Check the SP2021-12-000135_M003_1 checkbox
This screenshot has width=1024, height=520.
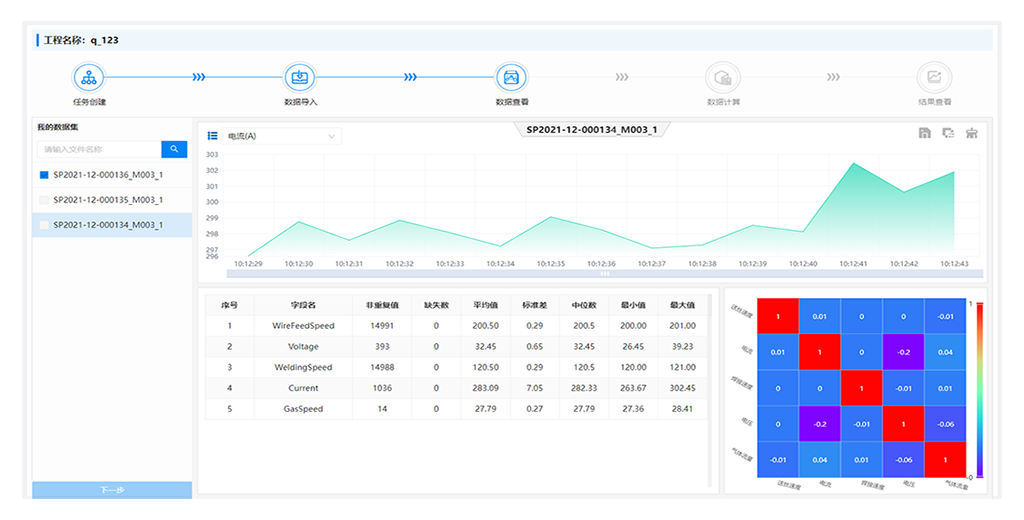(x=44, y=200)
